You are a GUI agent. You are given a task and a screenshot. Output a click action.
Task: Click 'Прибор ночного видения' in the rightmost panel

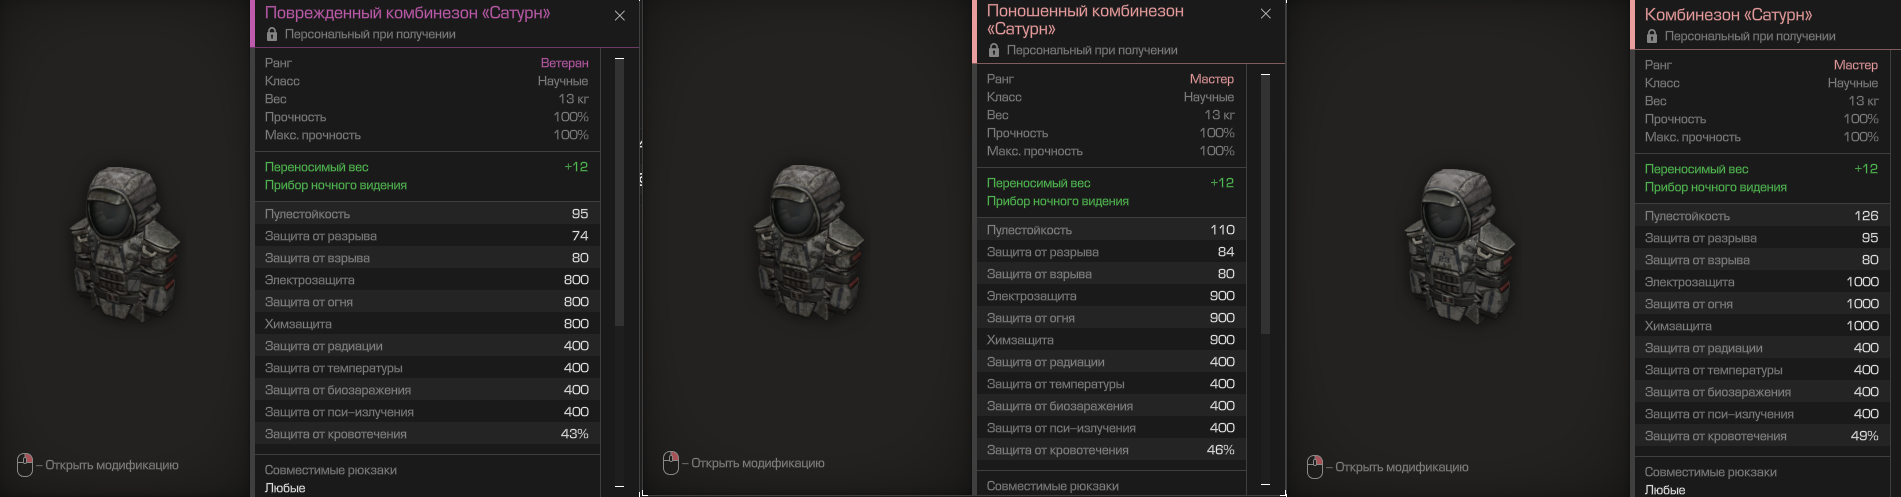[1716, 187]
